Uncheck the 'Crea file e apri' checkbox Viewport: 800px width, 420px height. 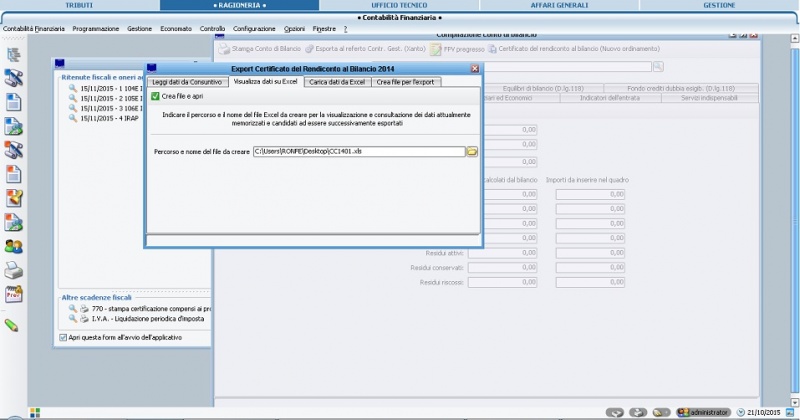[156, 96]
